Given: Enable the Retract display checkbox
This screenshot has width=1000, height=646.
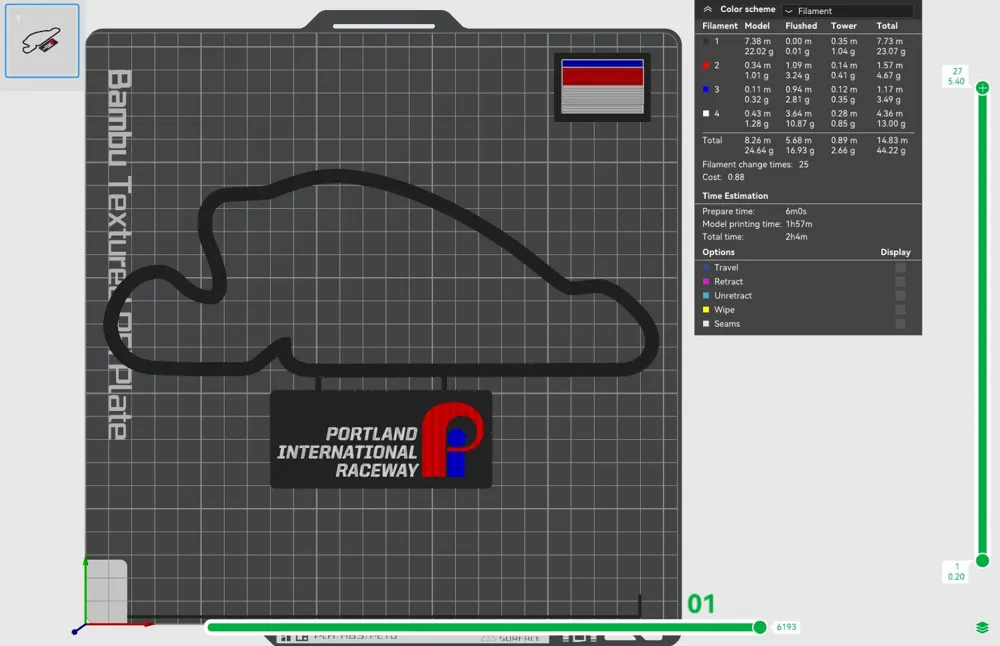Looking at the screenshot, I should [900, 282].
